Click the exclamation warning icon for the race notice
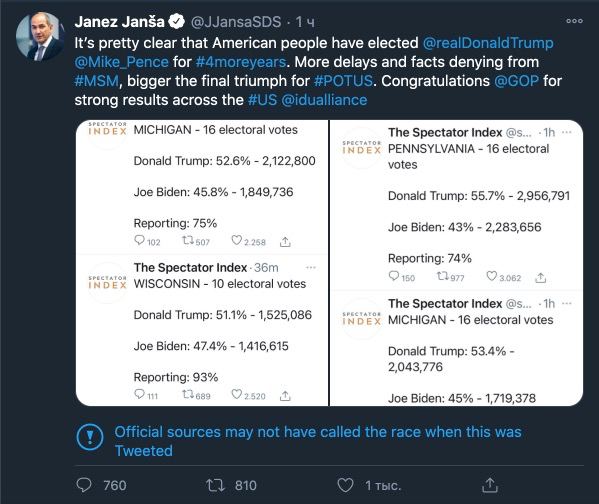Screen dimensions: 599x504 coord(90,437)
